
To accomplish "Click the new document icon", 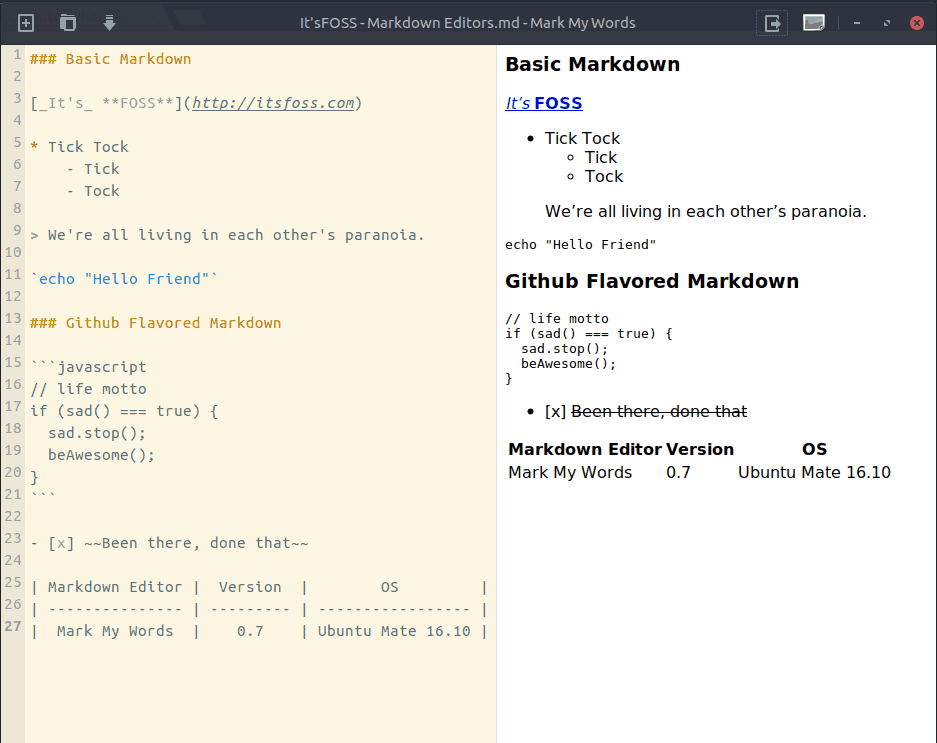I will (x=26, y=23).
